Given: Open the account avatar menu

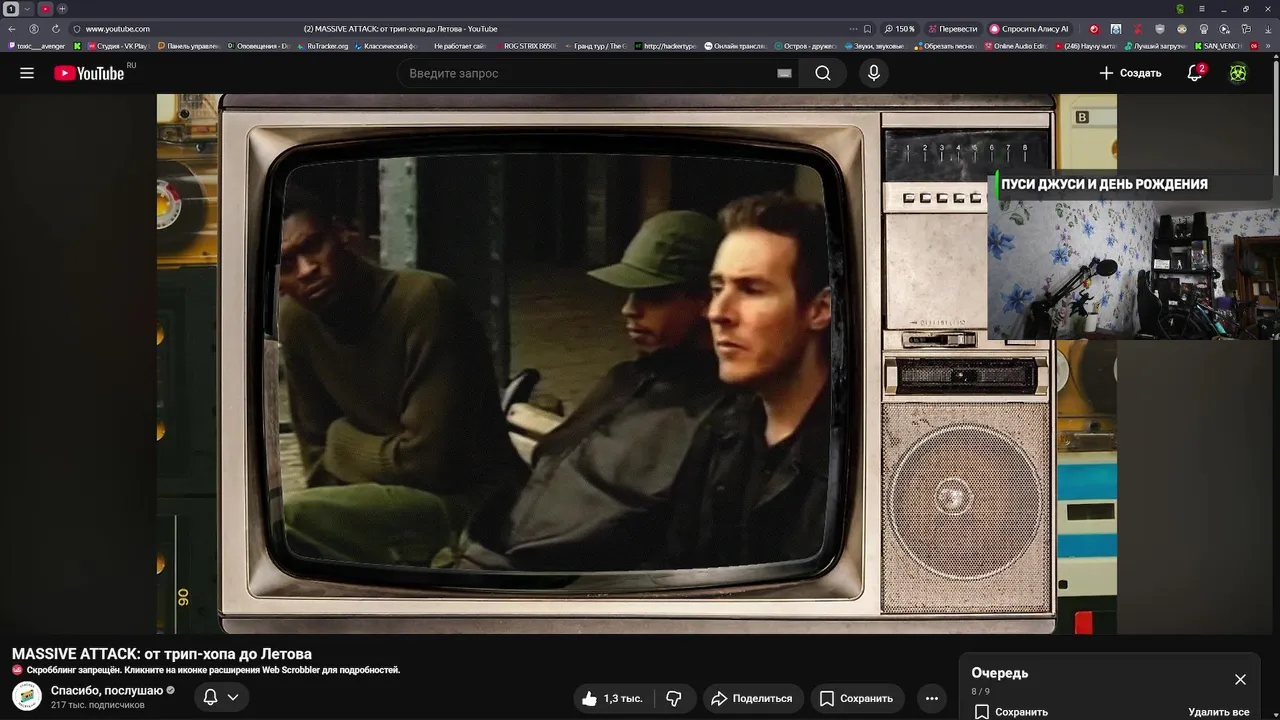Looking at the screenshot, I should tap(1238, 73).
